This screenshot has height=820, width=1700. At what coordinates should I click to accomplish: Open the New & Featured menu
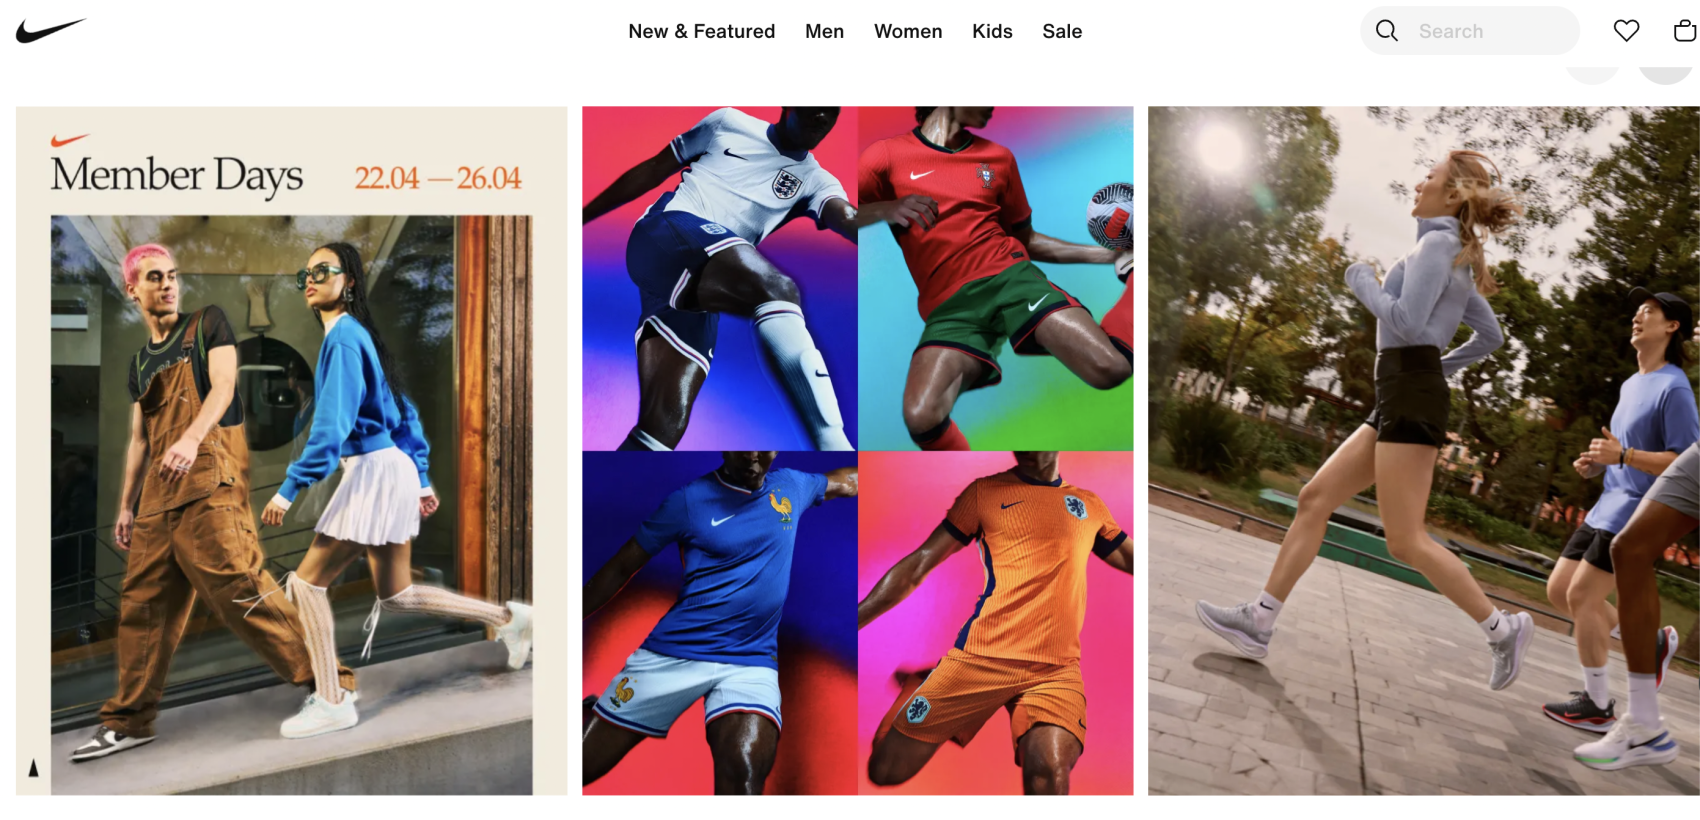pyautogui.click(x=701, y=31)
